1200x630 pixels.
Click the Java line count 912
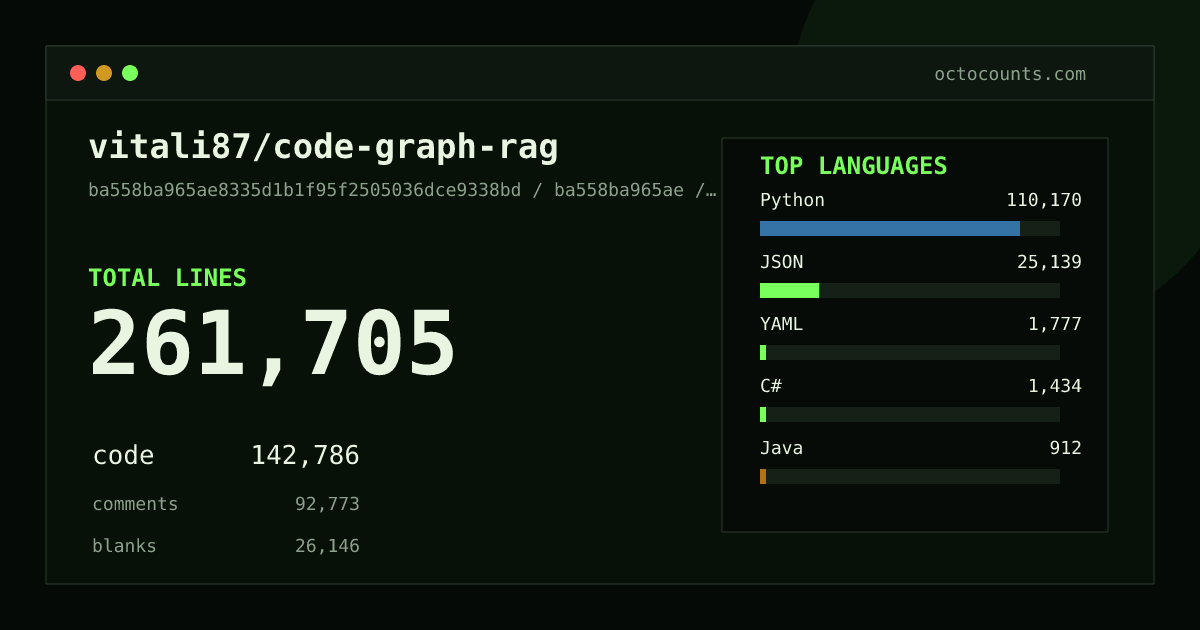[1065, 448]
